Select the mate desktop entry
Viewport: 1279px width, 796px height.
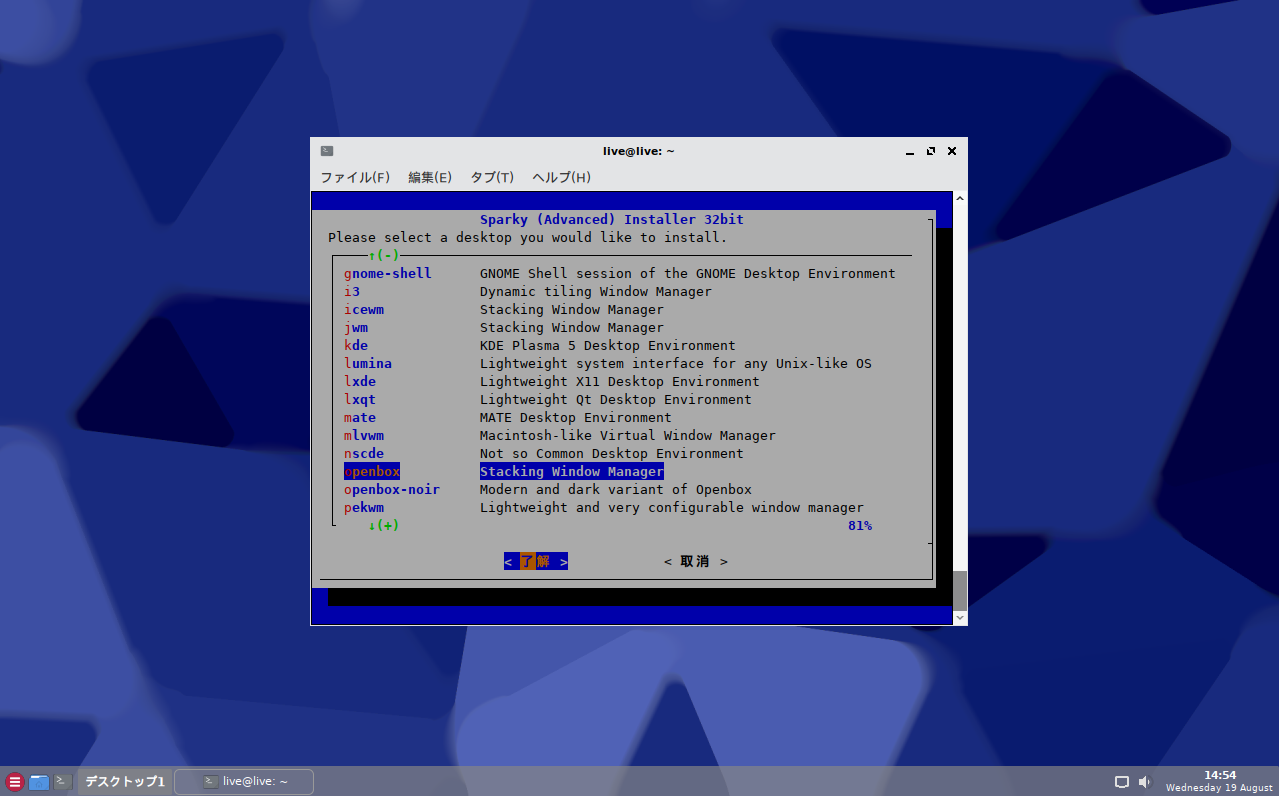(x=360, y=418)
